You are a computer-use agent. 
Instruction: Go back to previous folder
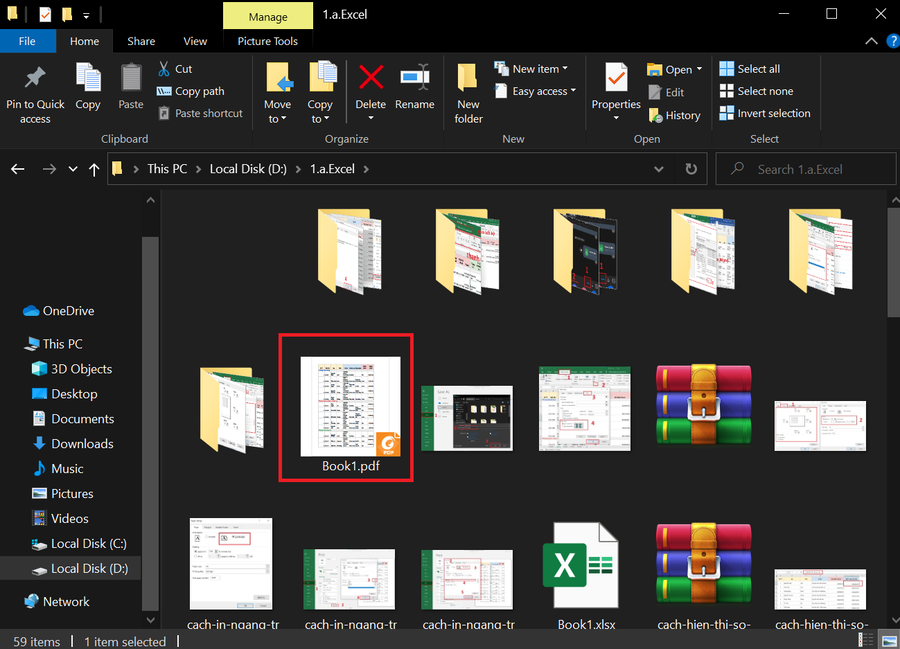18,169
